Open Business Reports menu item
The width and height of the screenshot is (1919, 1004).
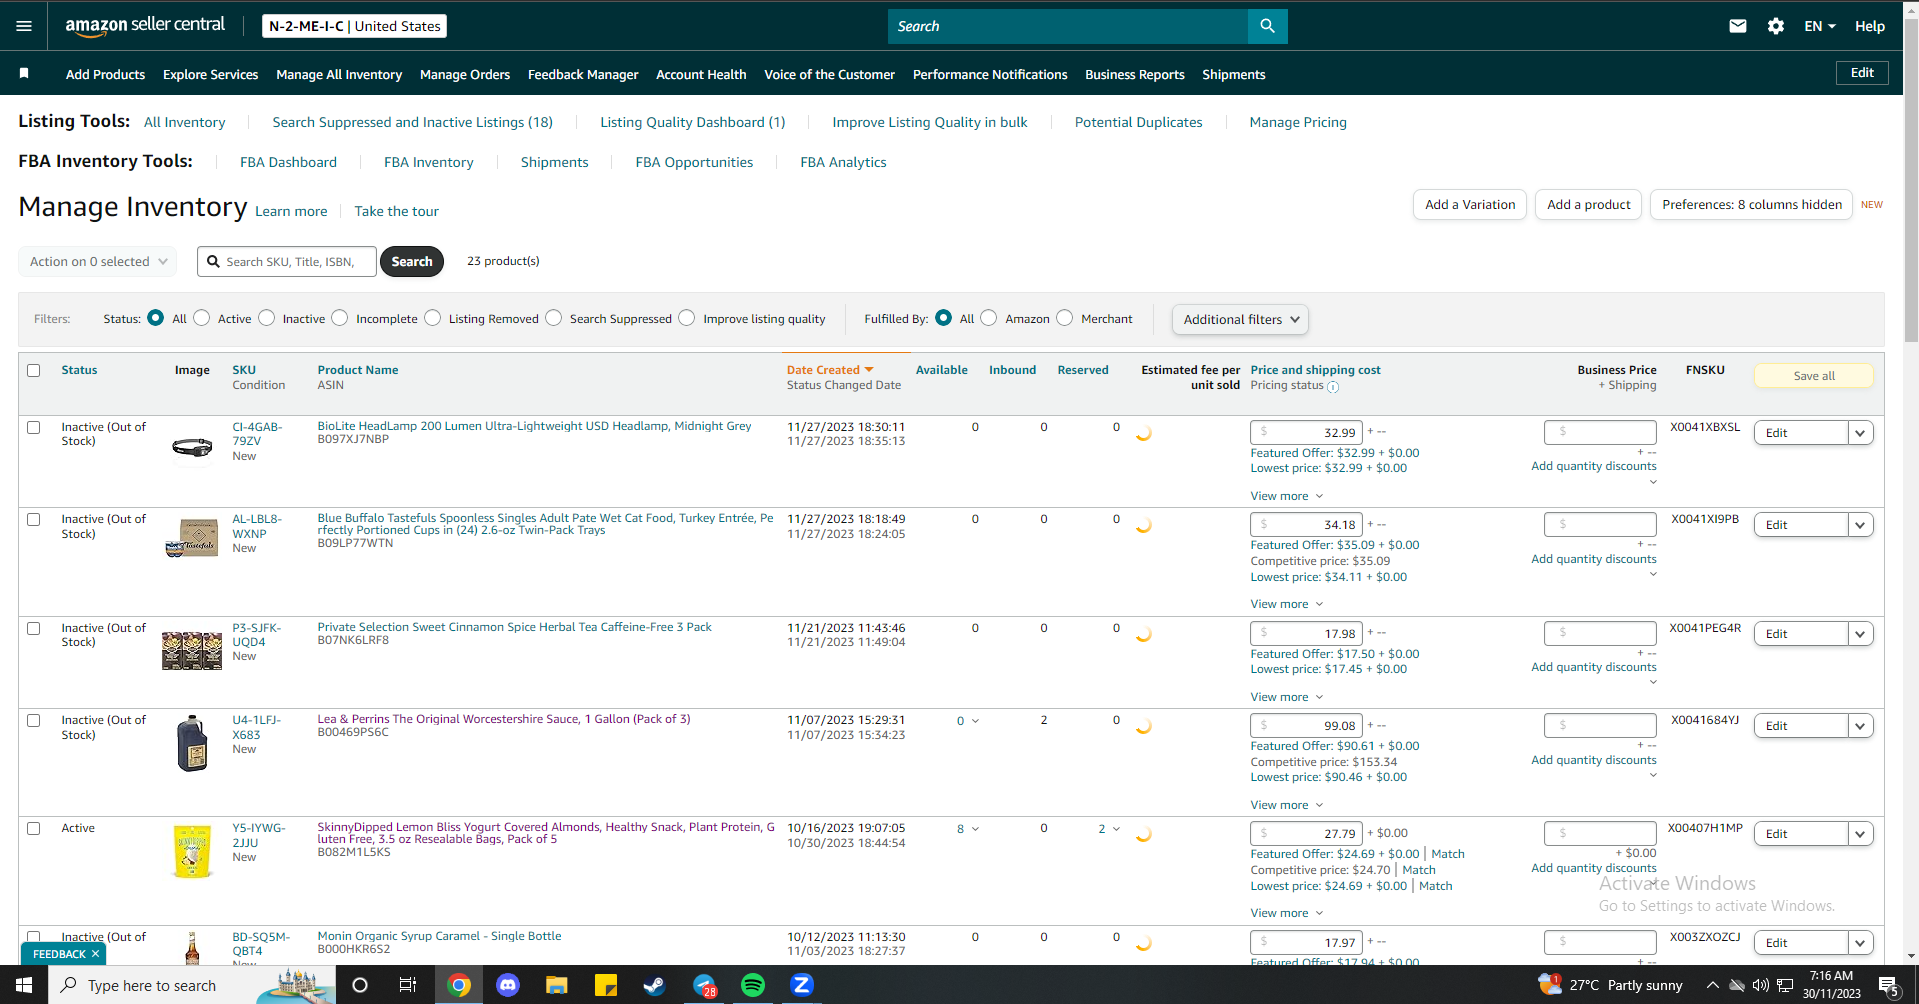pyautogui.click(x=1135, y=74)
